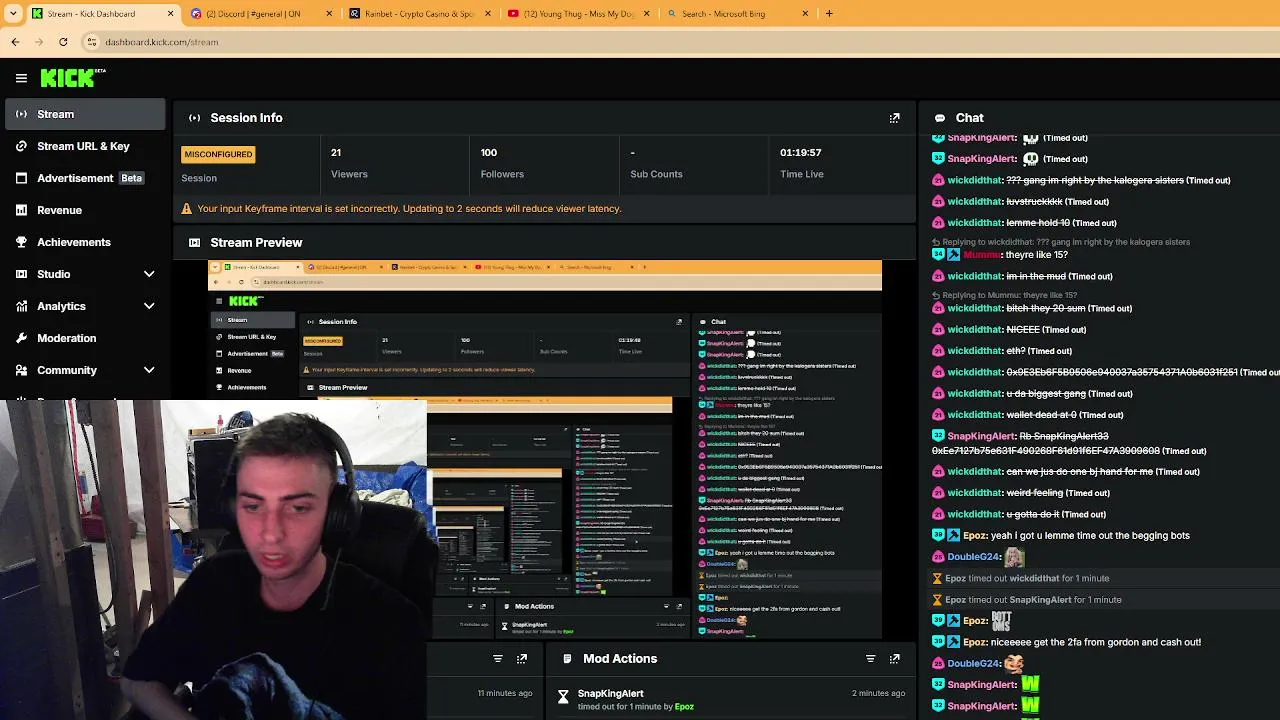Click the Revenue sidebar icon

coord(21,210)
